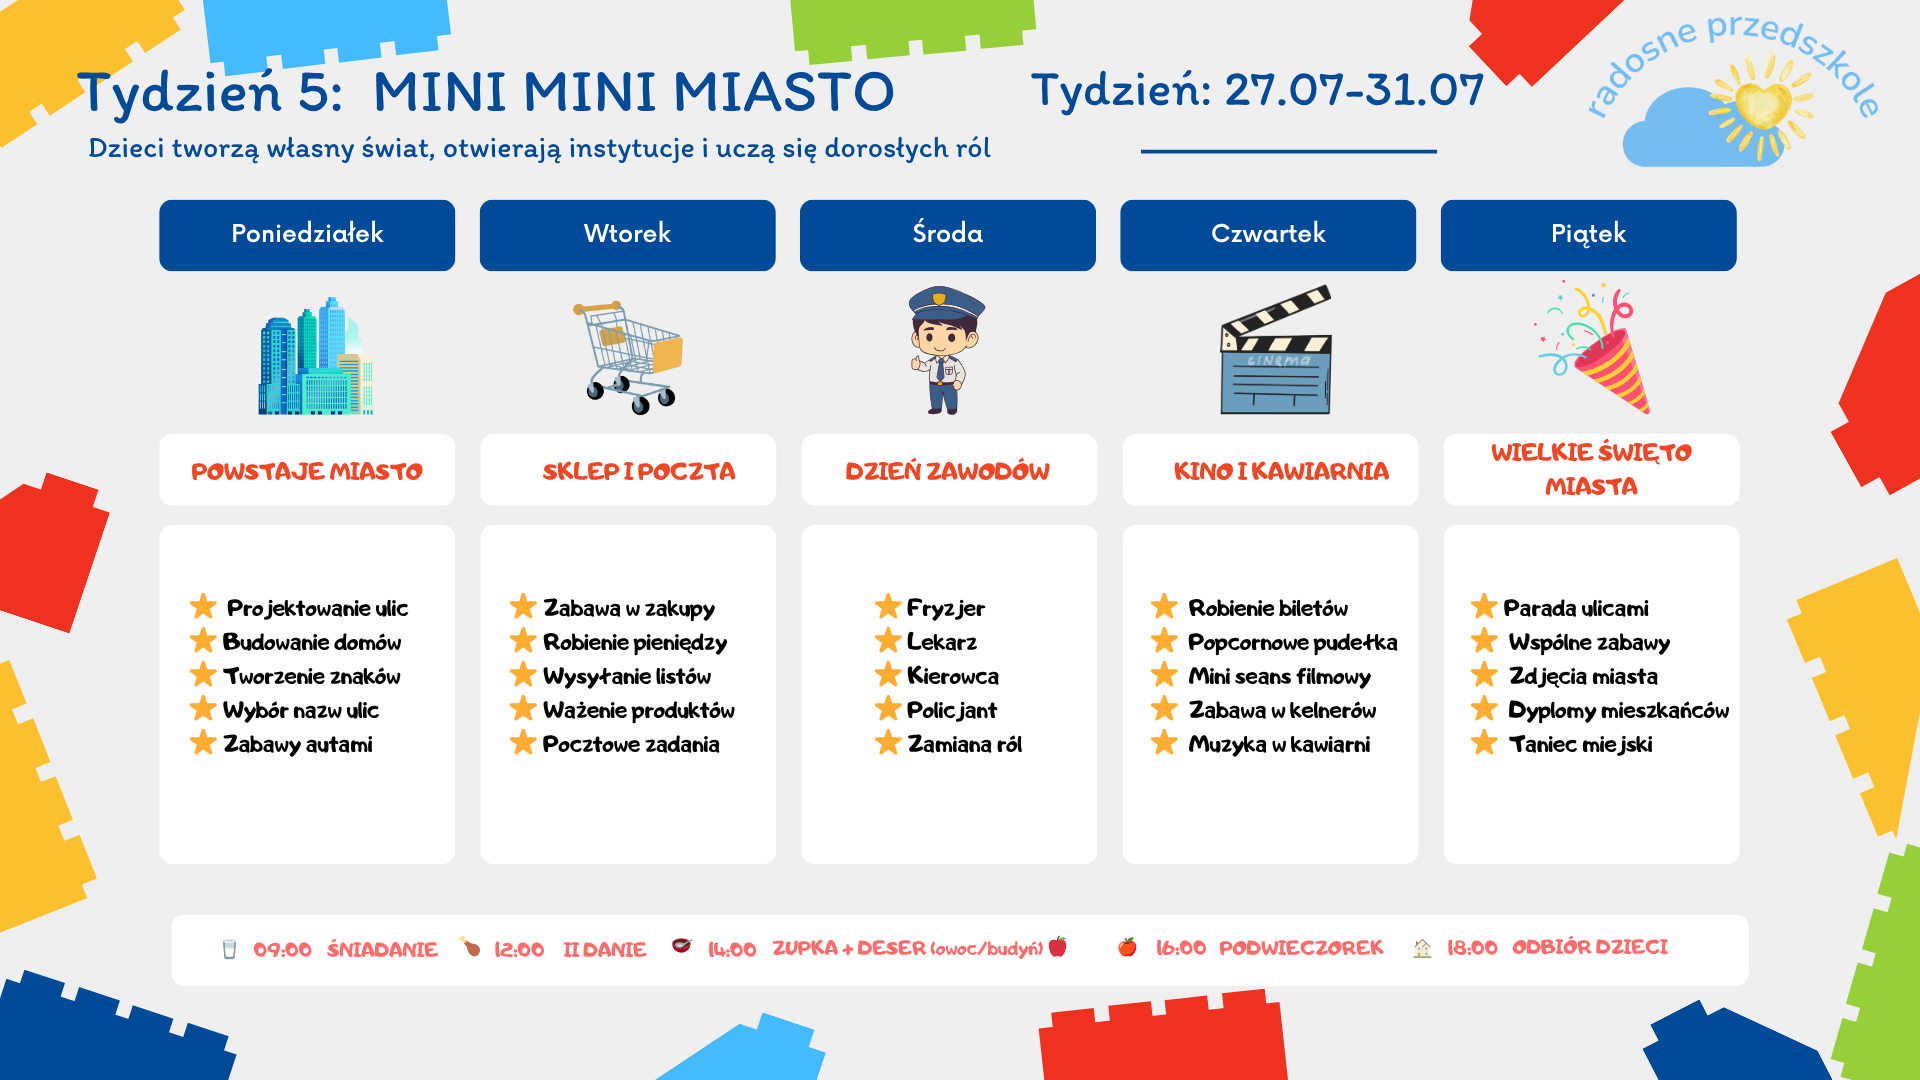Viewport: 1920px width, 1080px height.
Task: Click the Popcornowe pudełka item
Action: [x=1293, y=643]
